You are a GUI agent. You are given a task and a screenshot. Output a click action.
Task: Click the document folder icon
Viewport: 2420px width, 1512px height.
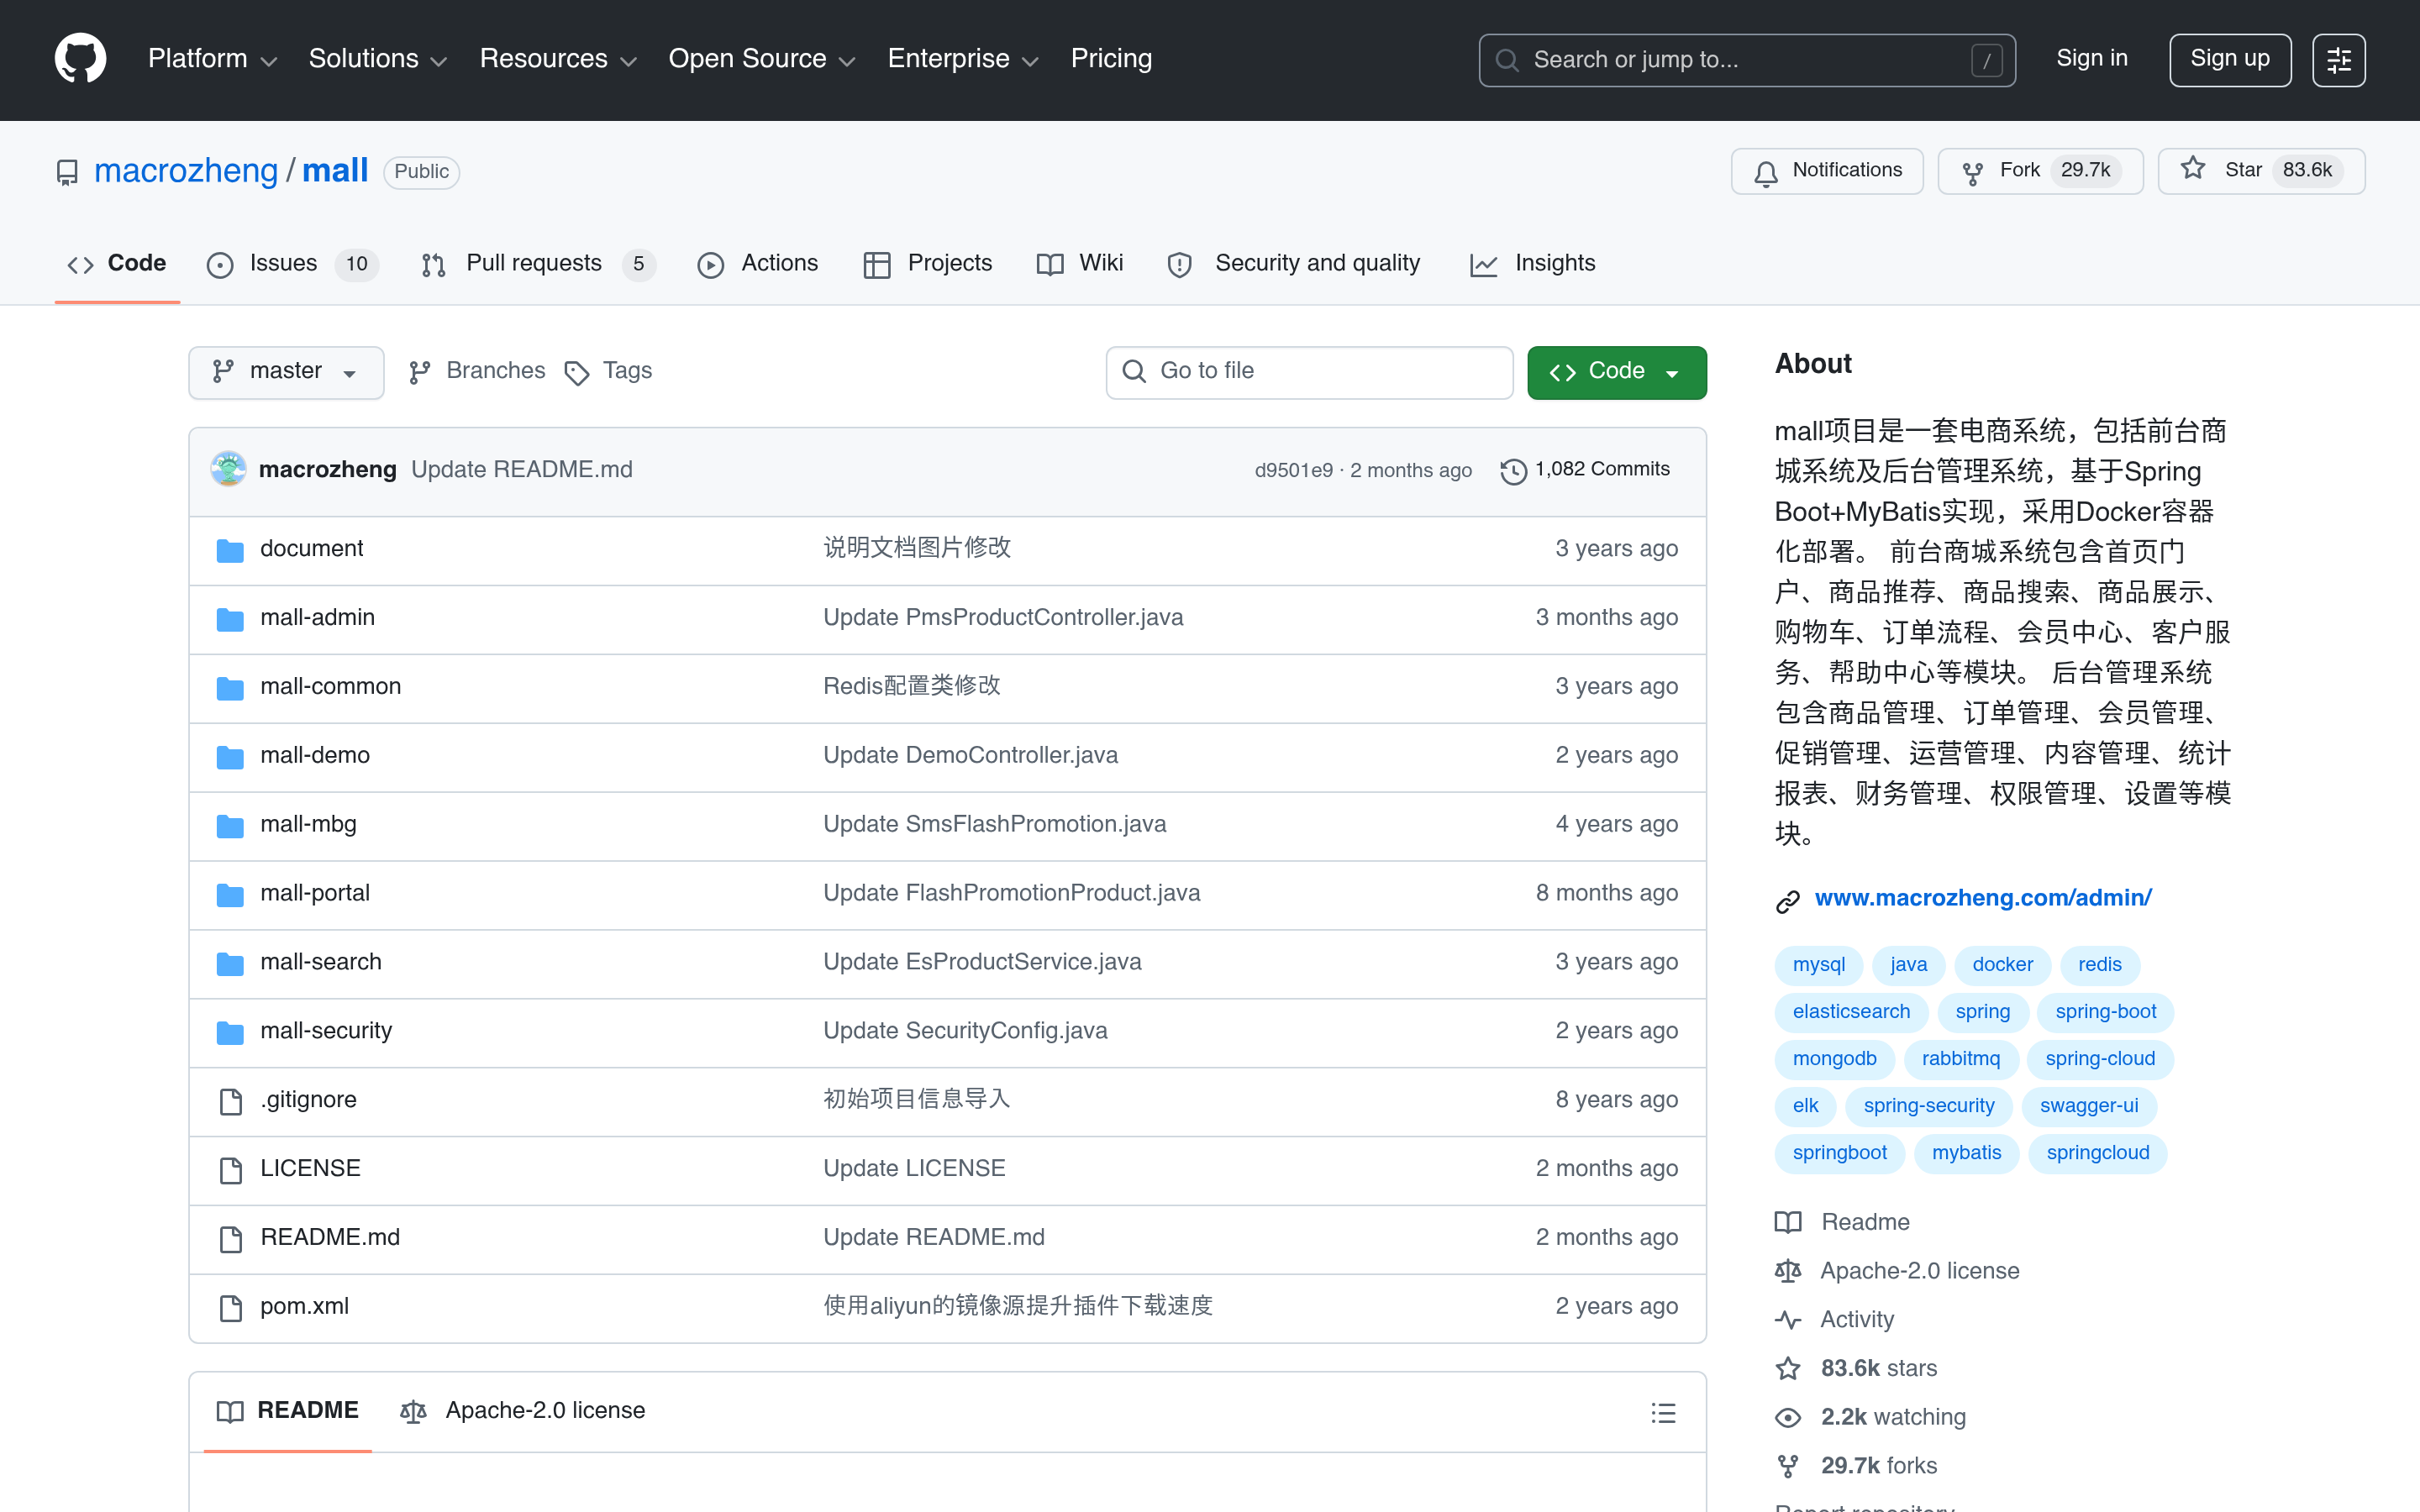pyautogui.click(x=230, y=549)
